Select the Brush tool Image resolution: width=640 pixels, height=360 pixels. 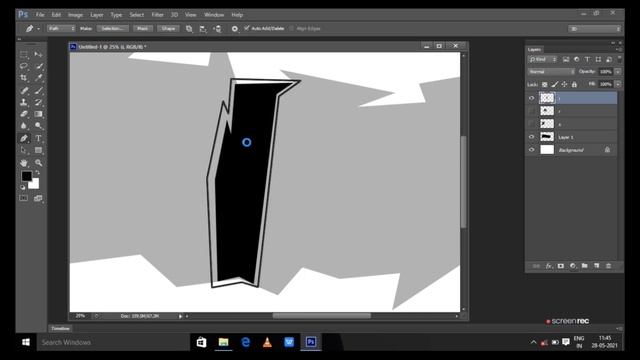point(38,90)
